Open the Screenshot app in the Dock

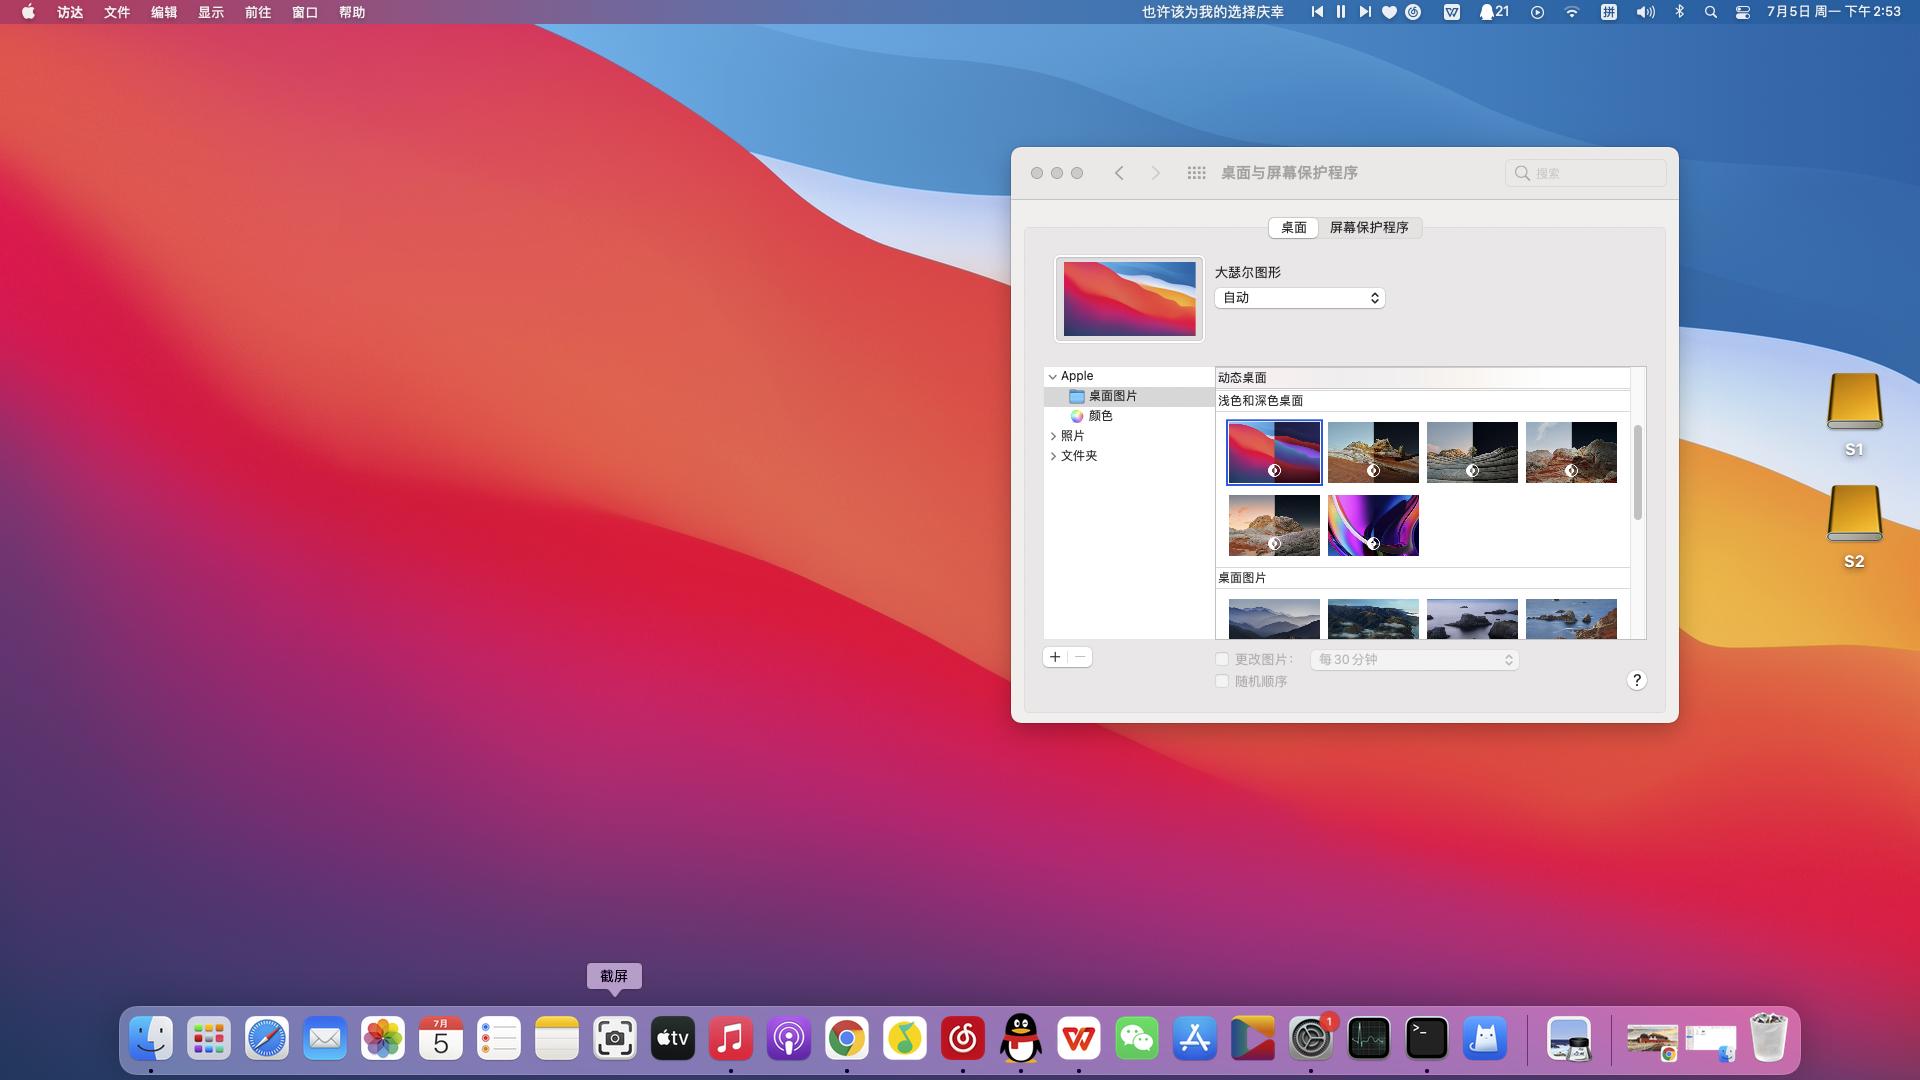614,1039
